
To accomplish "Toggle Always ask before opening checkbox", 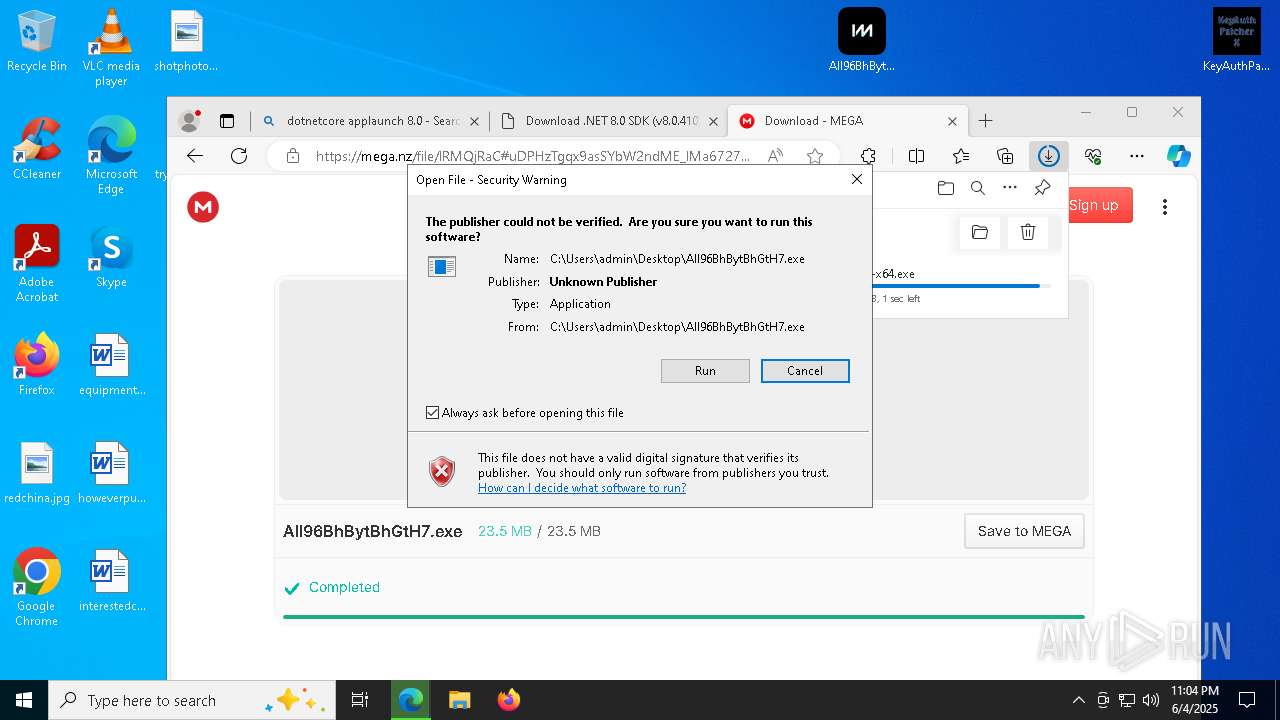I will click(x=433, y=413).
